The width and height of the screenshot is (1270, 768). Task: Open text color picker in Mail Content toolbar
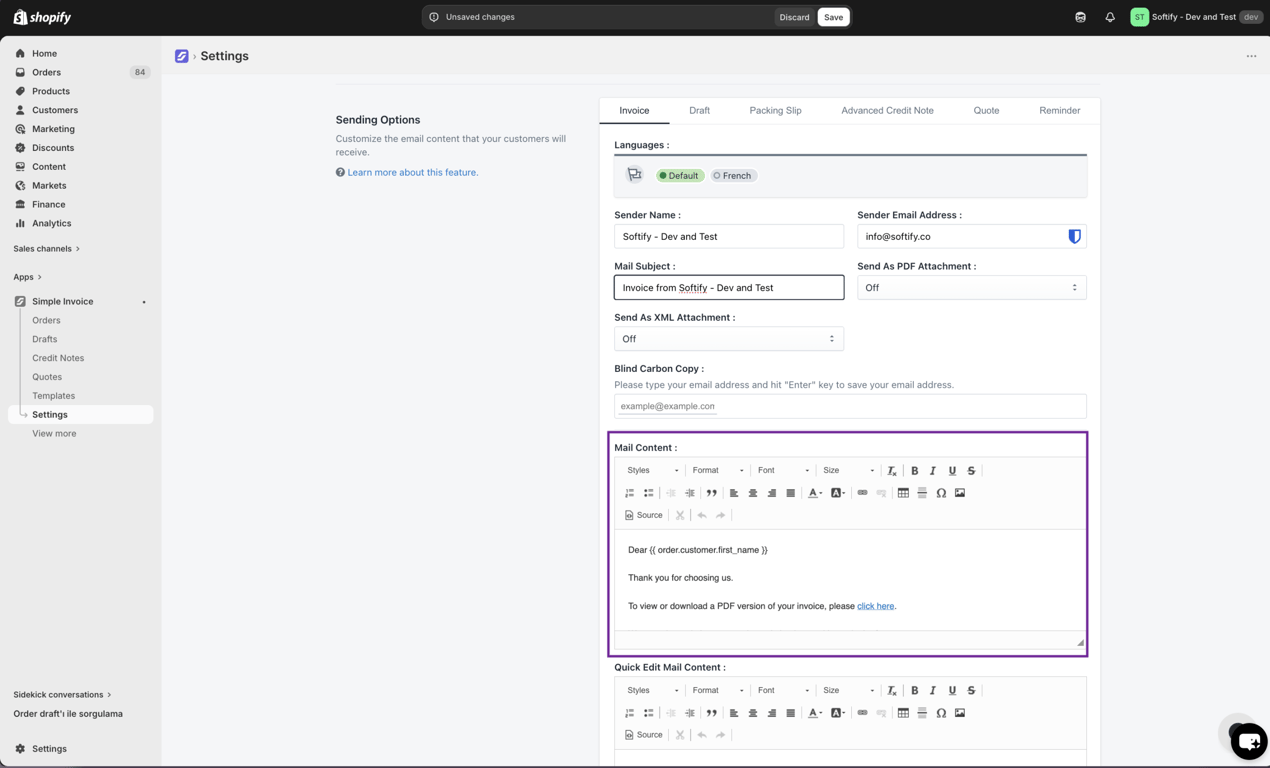pos(815,493)
